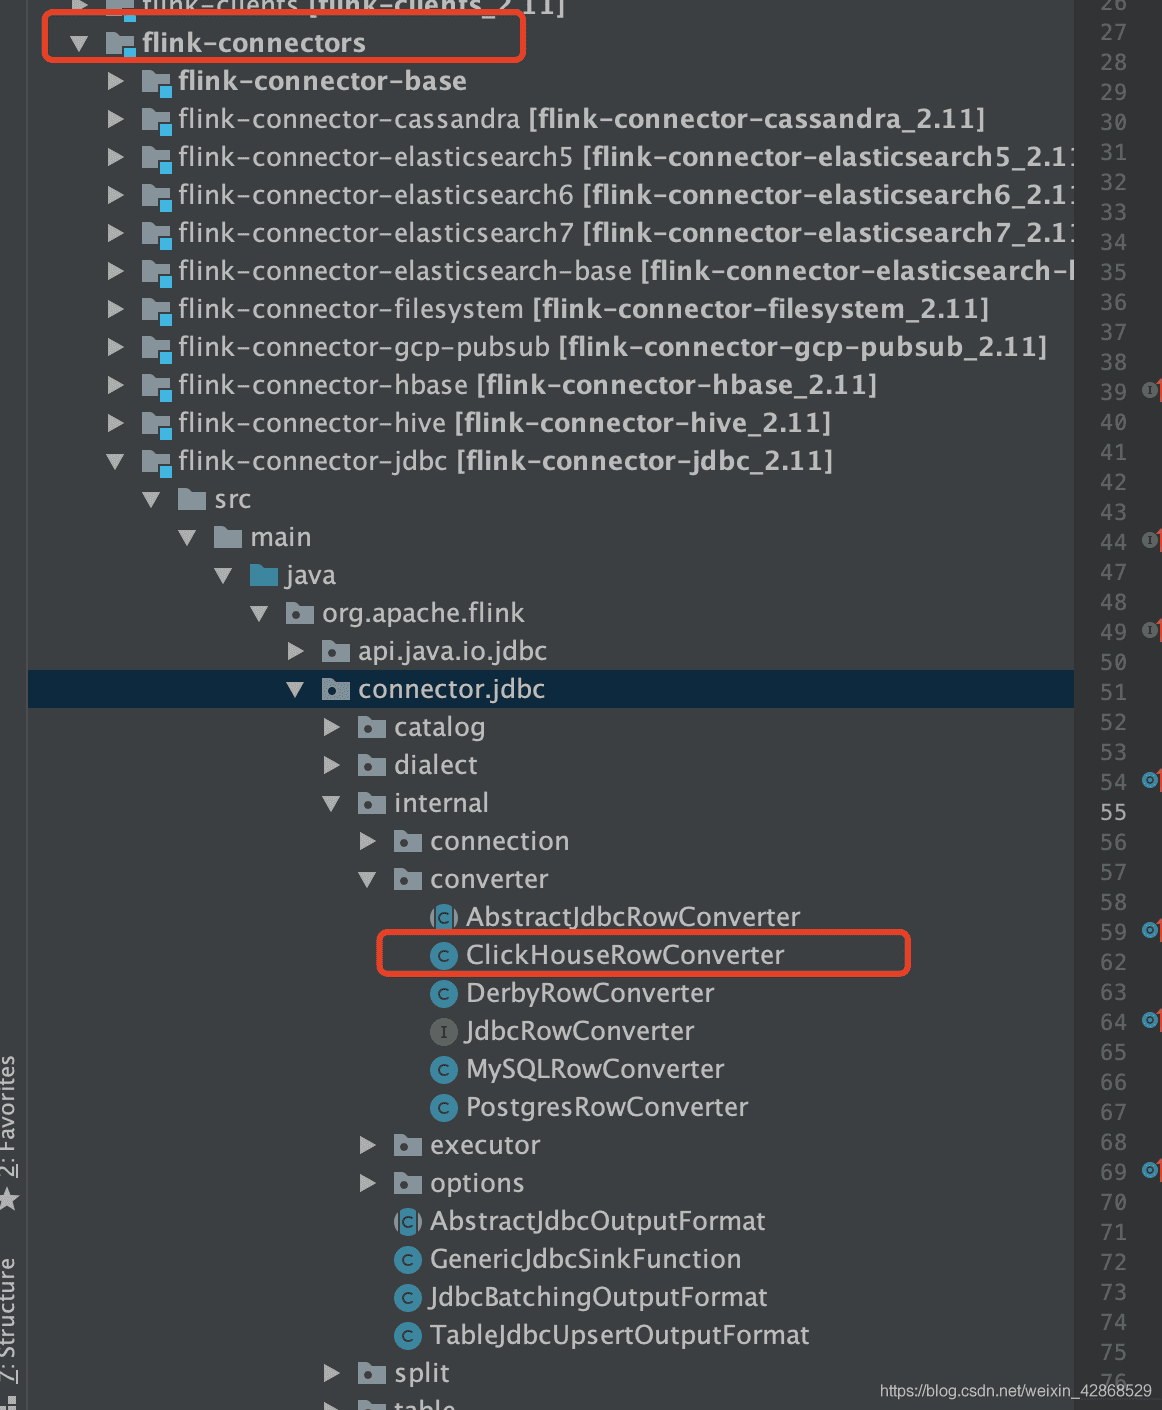
Task: Click gutter marker on line 39
Action: pos(1151,390)
